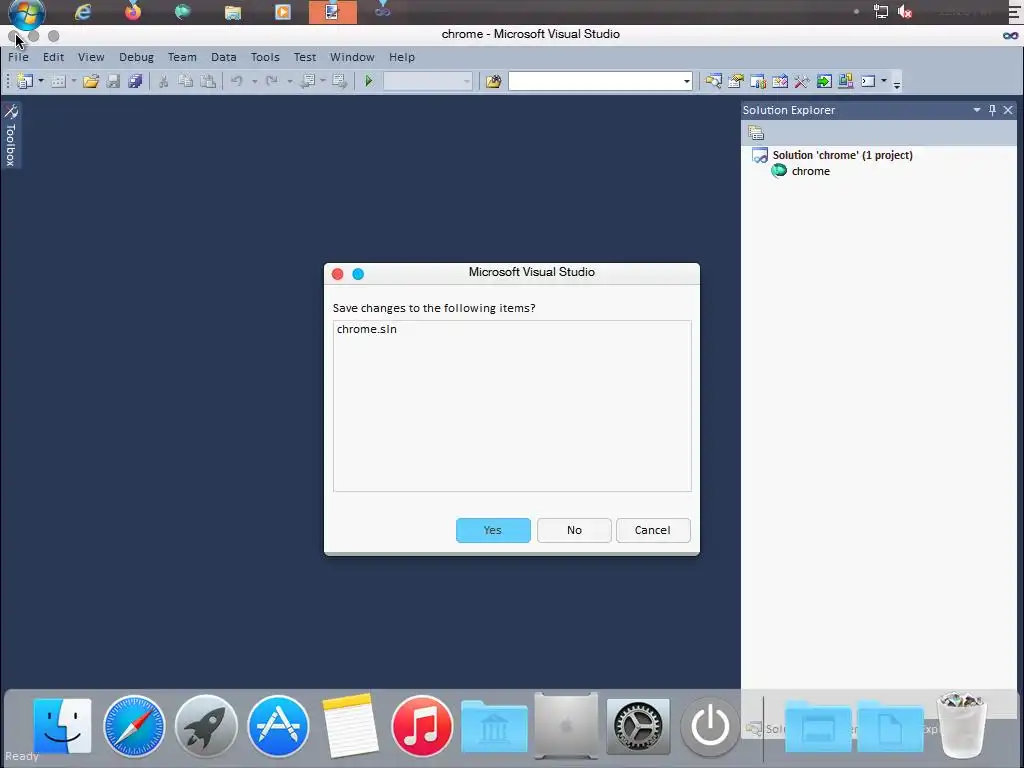Open the View menu

coord(91,57)
